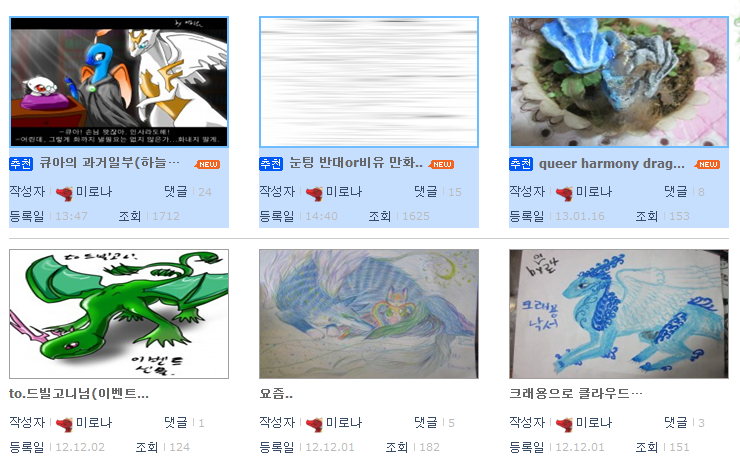Open the comic panel thumbnail with white dragon
Viewport: 740px width, 463px height.
click(119, 82)
